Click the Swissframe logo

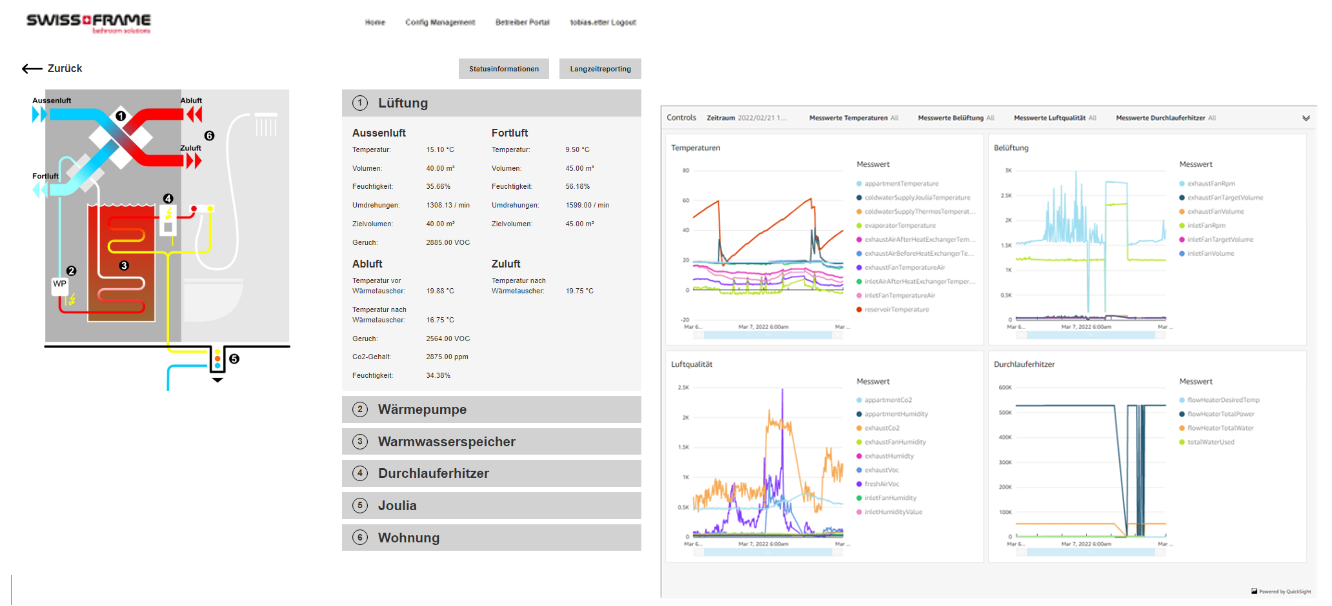point(90,23)
